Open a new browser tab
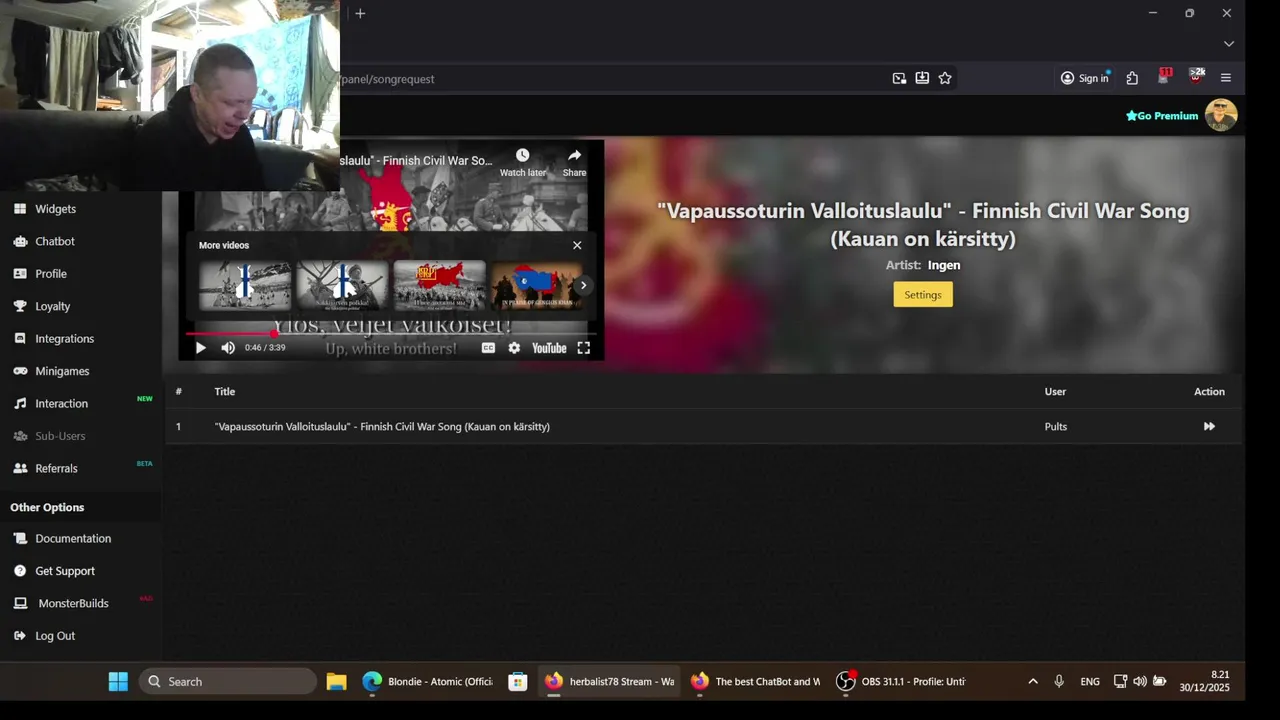The width and height of the screenshot is (1280, 720). pyautogui.click(x=360, y=13)
